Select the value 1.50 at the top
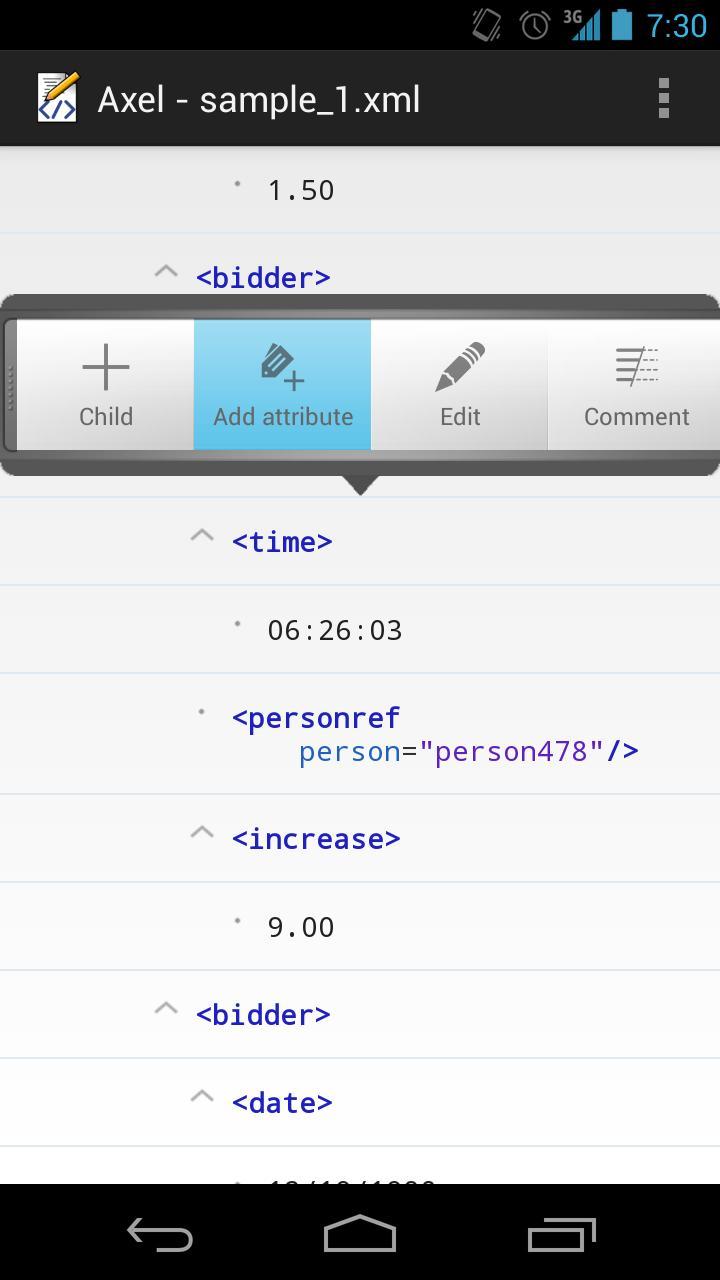720x1280 pixels. click(x=300, y=189)
